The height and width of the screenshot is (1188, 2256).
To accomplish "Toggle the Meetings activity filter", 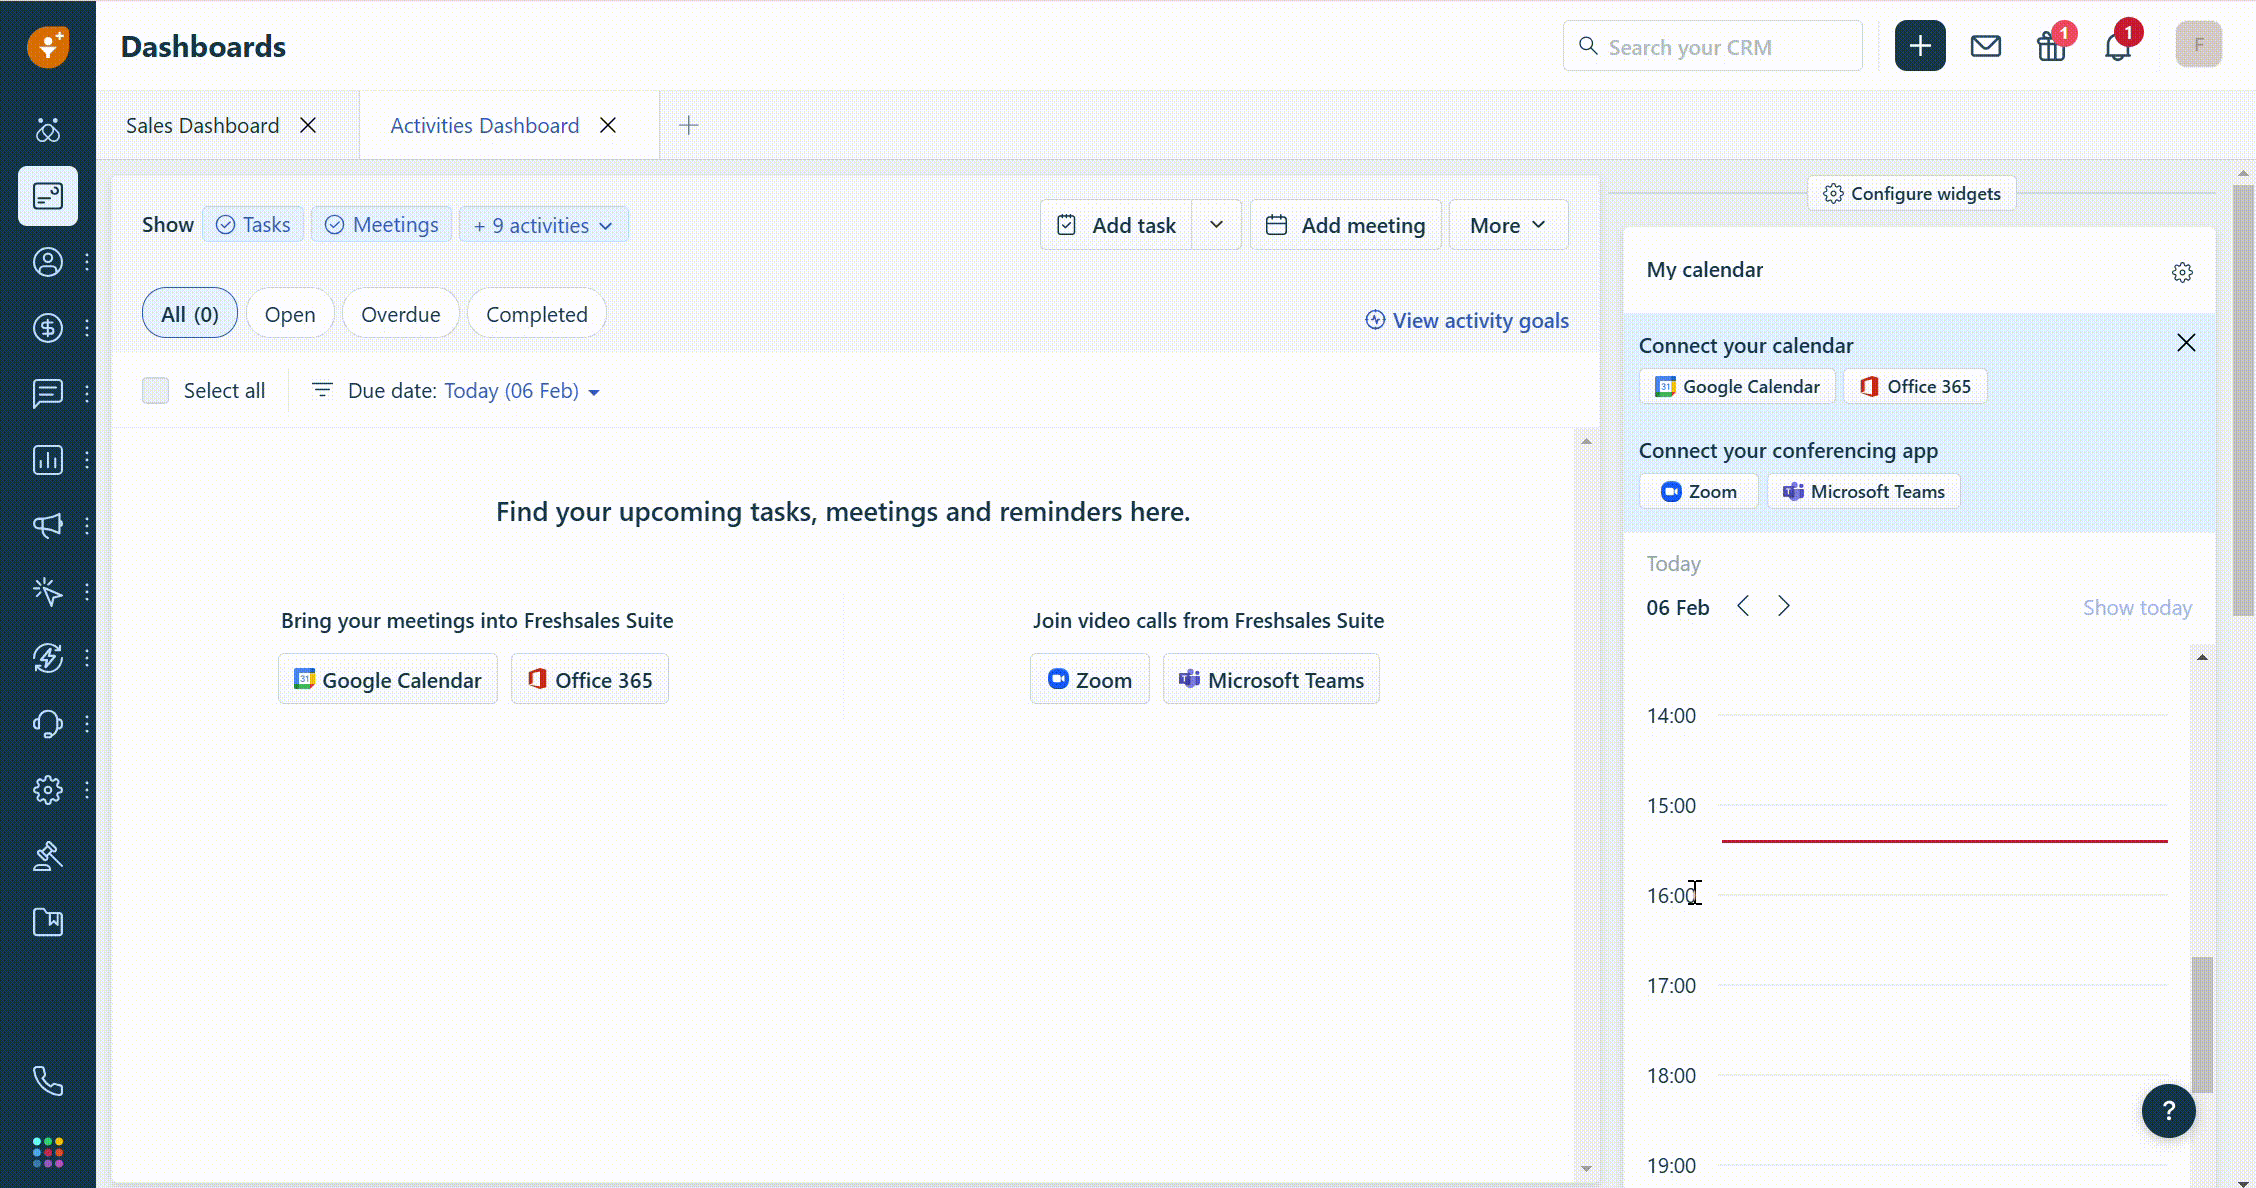I will tap(382, 225).
